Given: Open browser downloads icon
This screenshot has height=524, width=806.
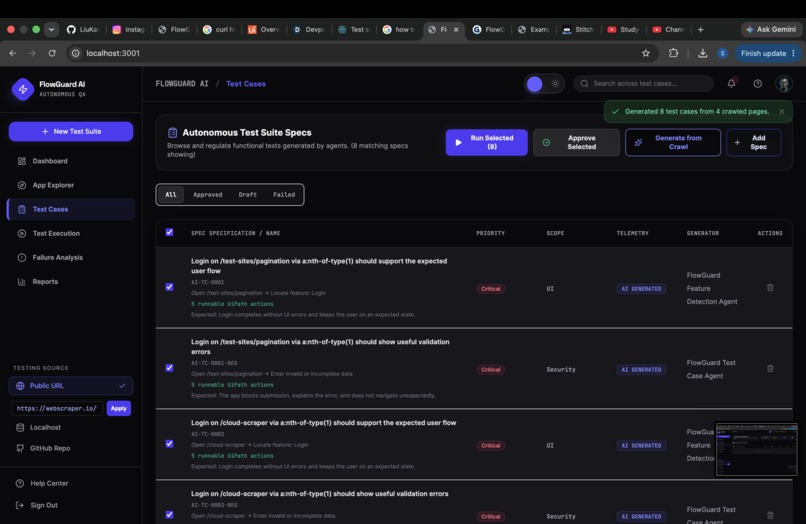Looking at the screenshot, I should 702,53.
